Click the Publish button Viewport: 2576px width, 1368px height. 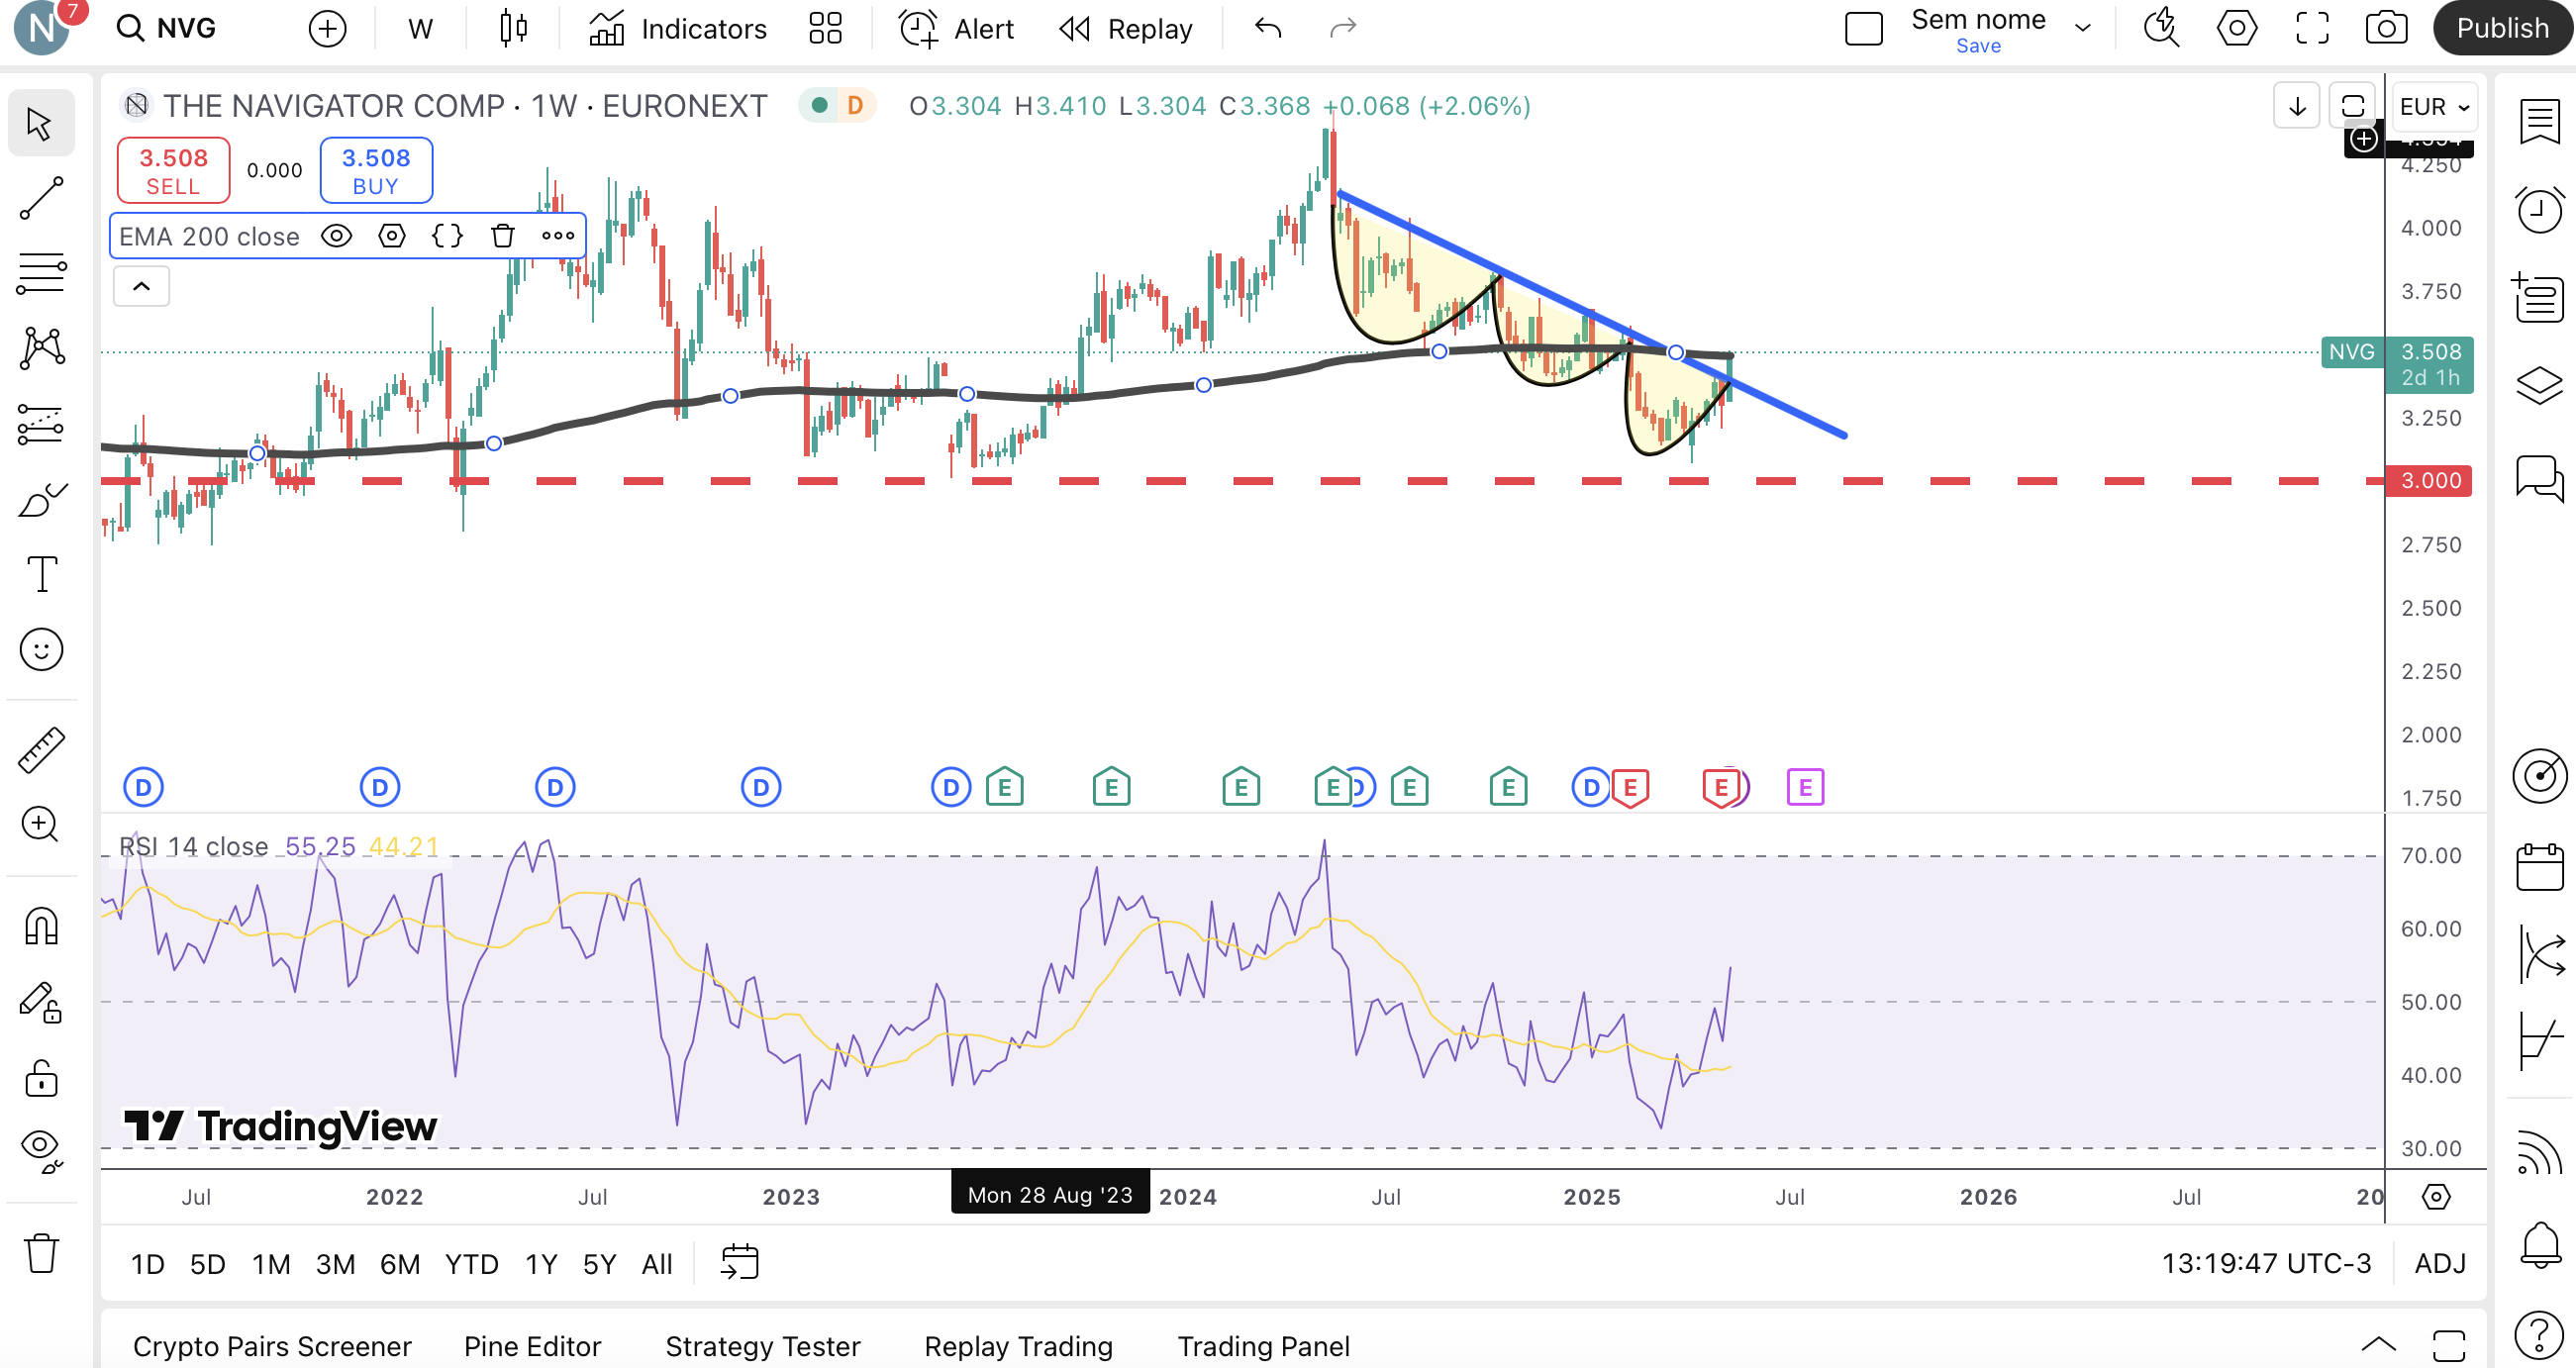coord(2502,28)
